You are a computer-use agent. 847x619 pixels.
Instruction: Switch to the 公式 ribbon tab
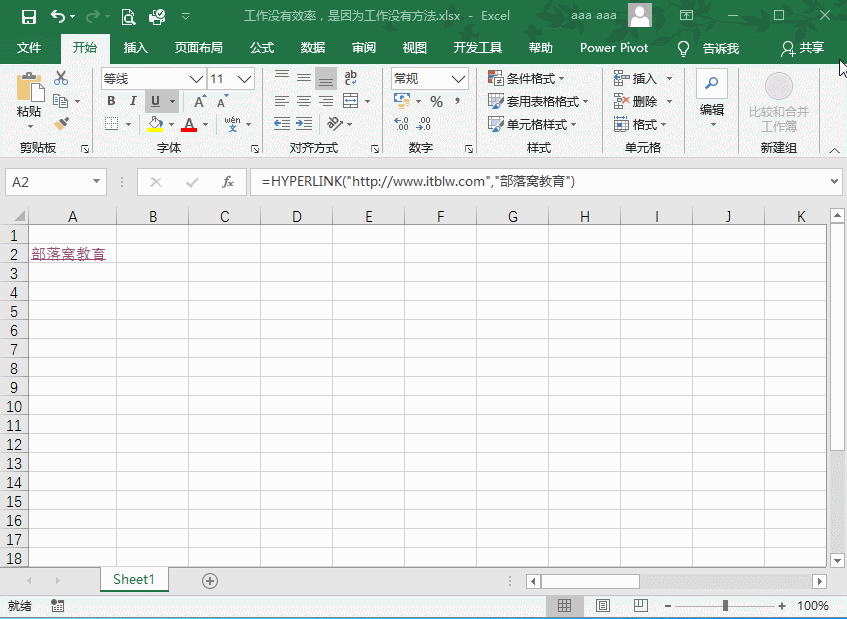pyautogui.click(x=262, y=48)
